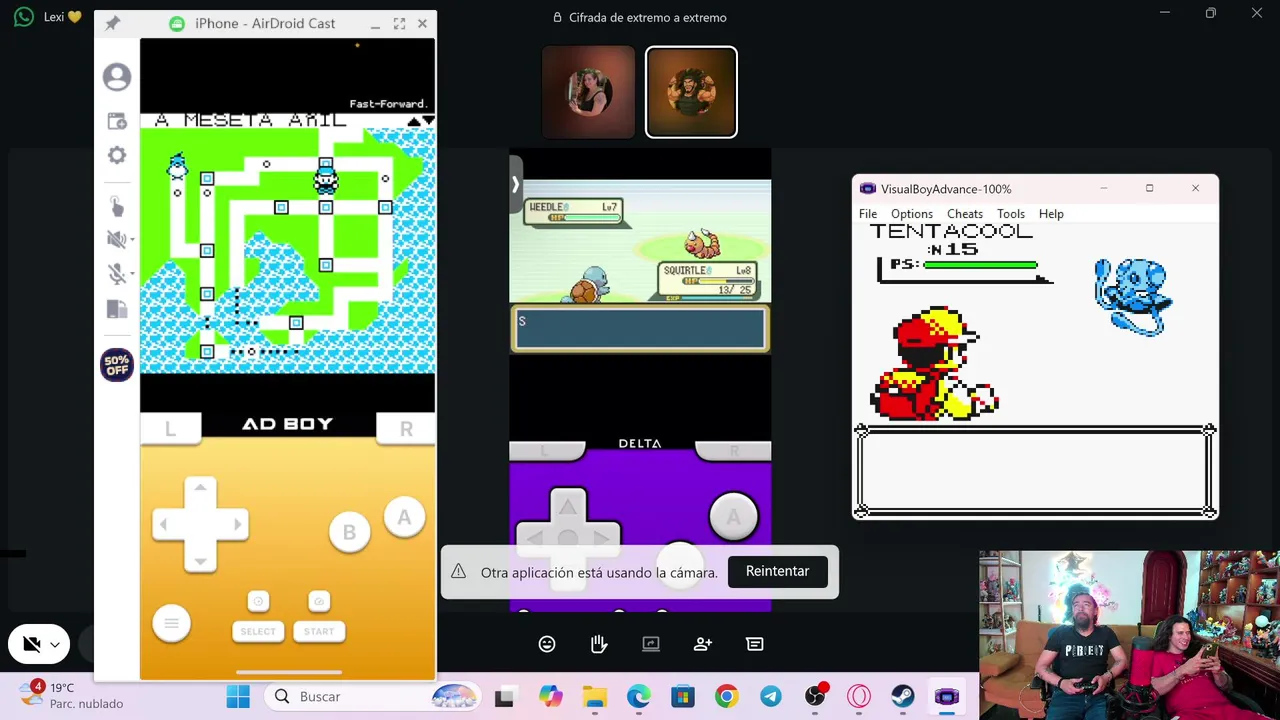Open File Explorer from the taskbar
1280x720 pixels.
(x=595, y=697)
